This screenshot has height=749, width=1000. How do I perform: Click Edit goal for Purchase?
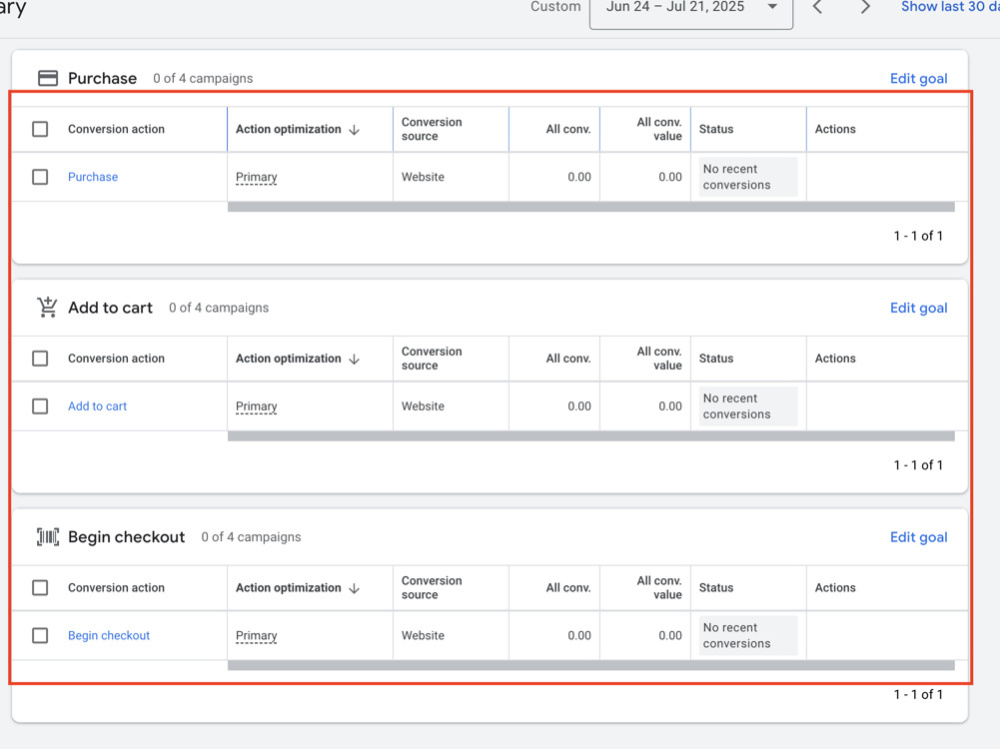[918, 78]
